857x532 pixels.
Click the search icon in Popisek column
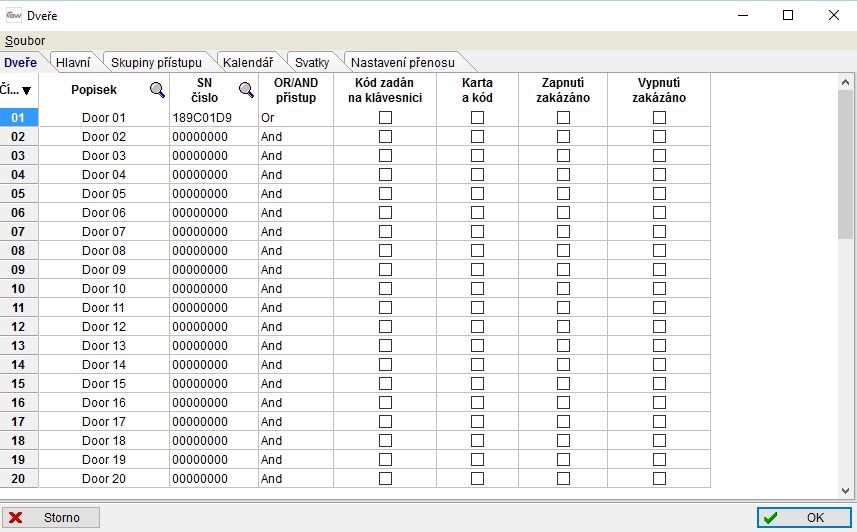(157, 90)
